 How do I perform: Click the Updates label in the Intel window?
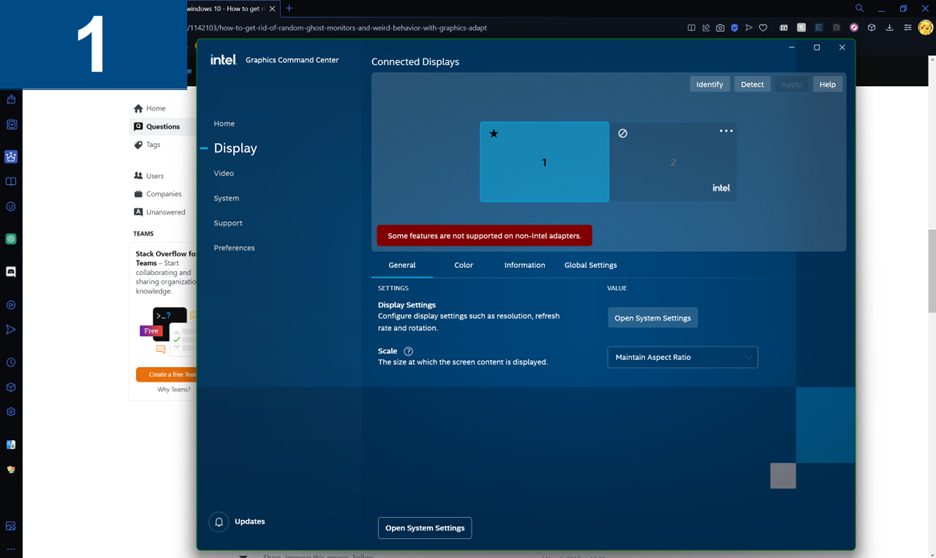point(250,522)
